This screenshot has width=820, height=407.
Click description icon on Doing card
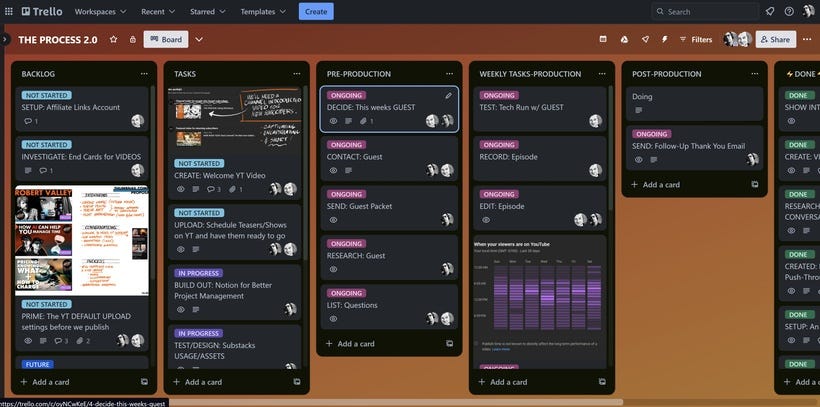[639, 110]
